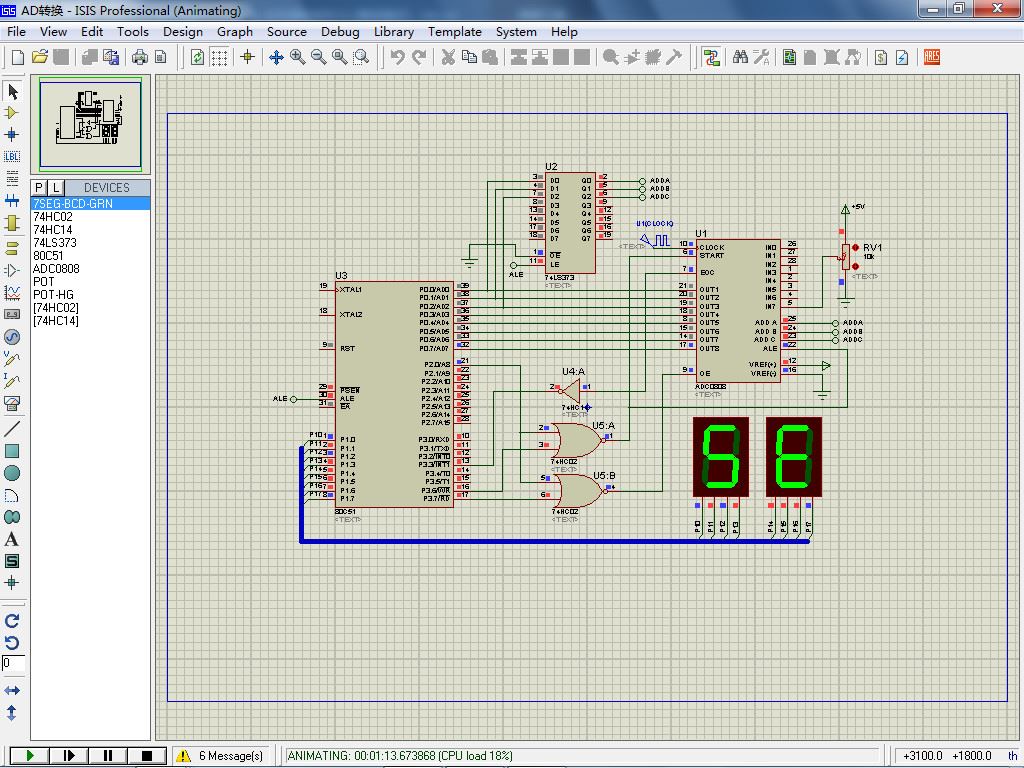Open the 6 Message(s) log

221,756
